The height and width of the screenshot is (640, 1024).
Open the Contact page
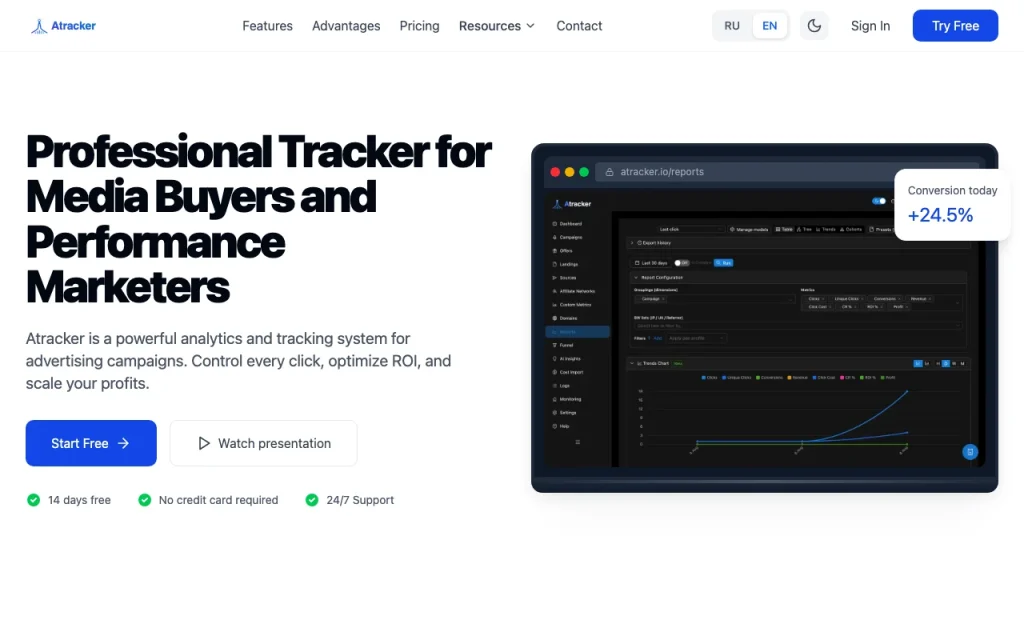click(x=579, y=26)
